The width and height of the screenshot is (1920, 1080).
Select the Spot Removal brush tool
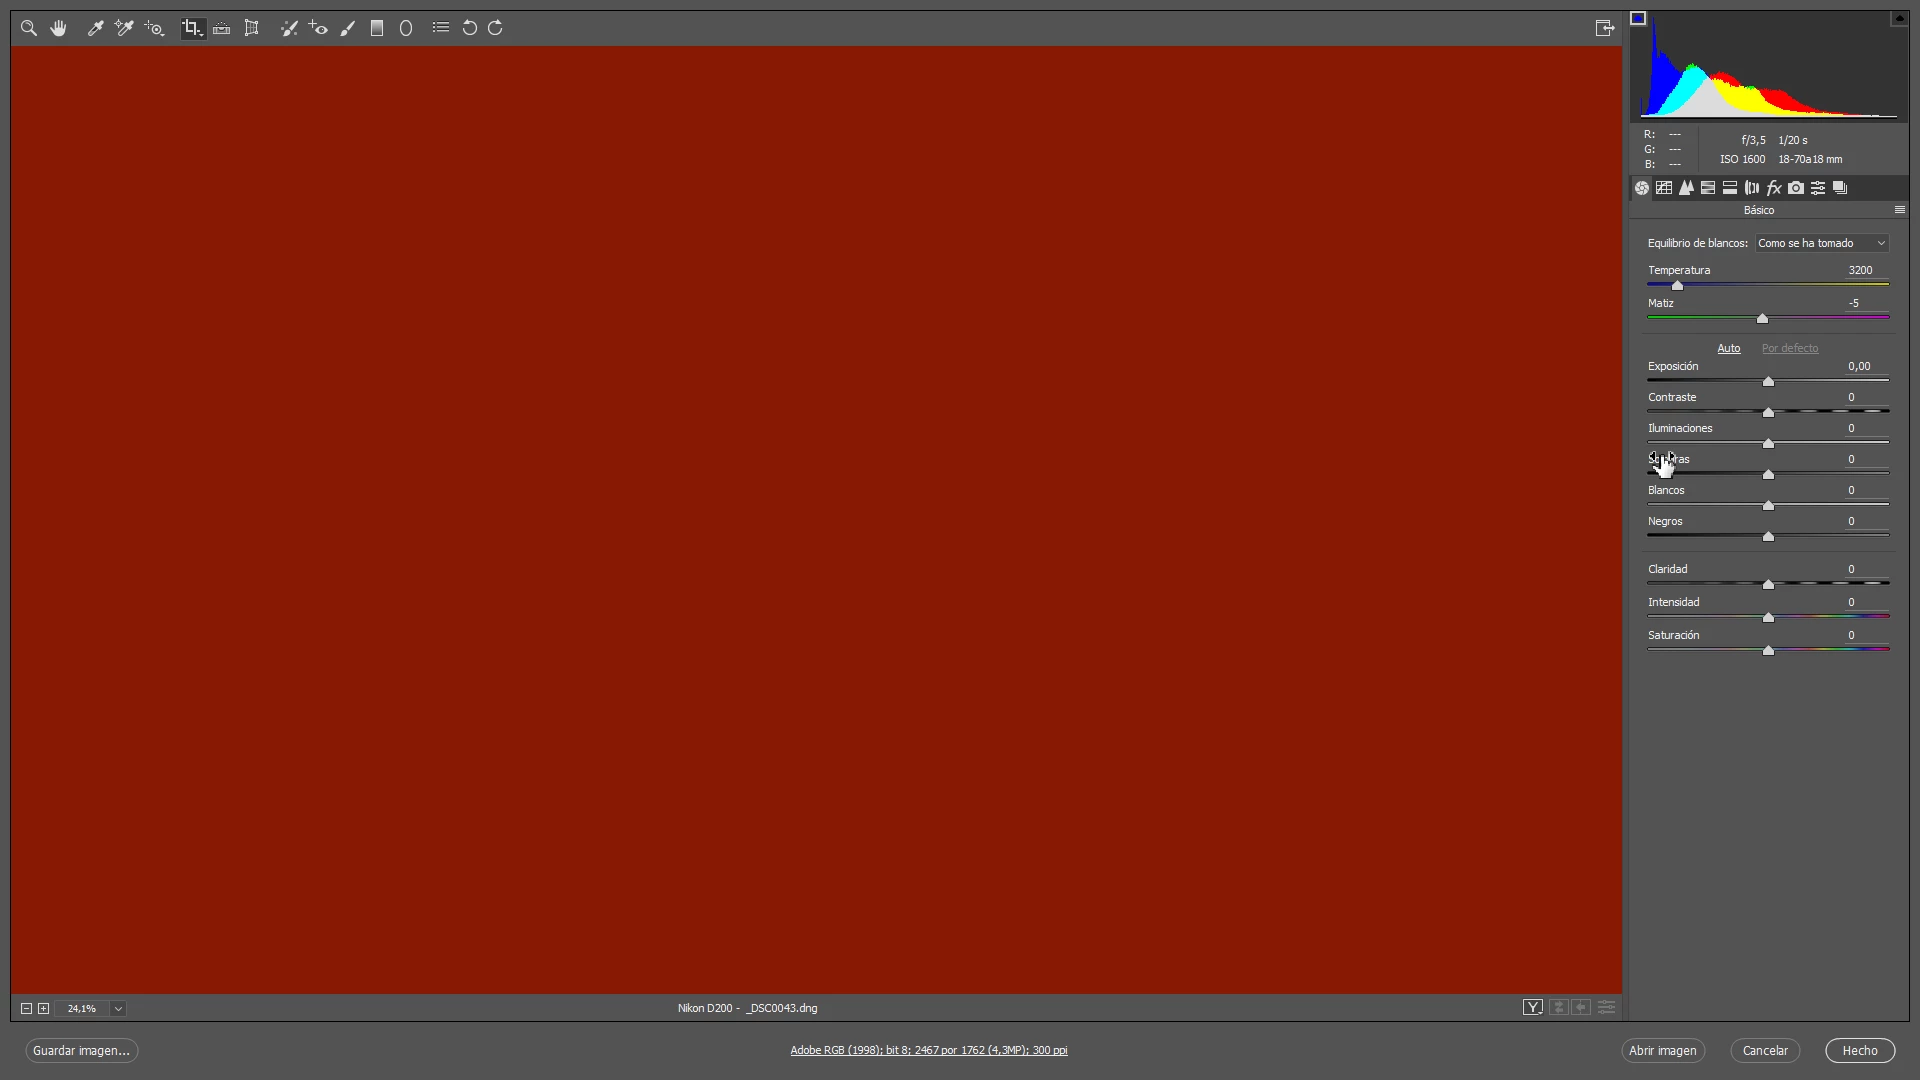coord(289,28)
